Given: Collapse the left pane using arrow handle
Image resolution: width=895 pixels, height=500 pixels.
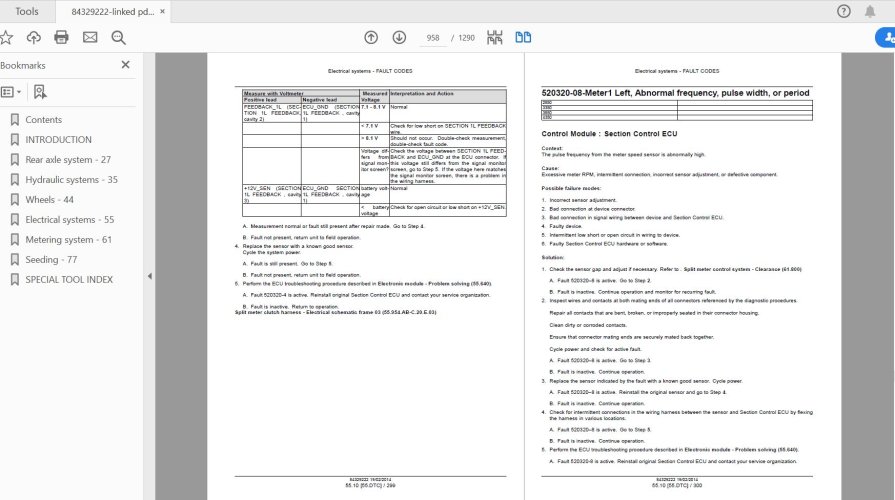Looking at the screenshot, I should click(x=149, y=276).
